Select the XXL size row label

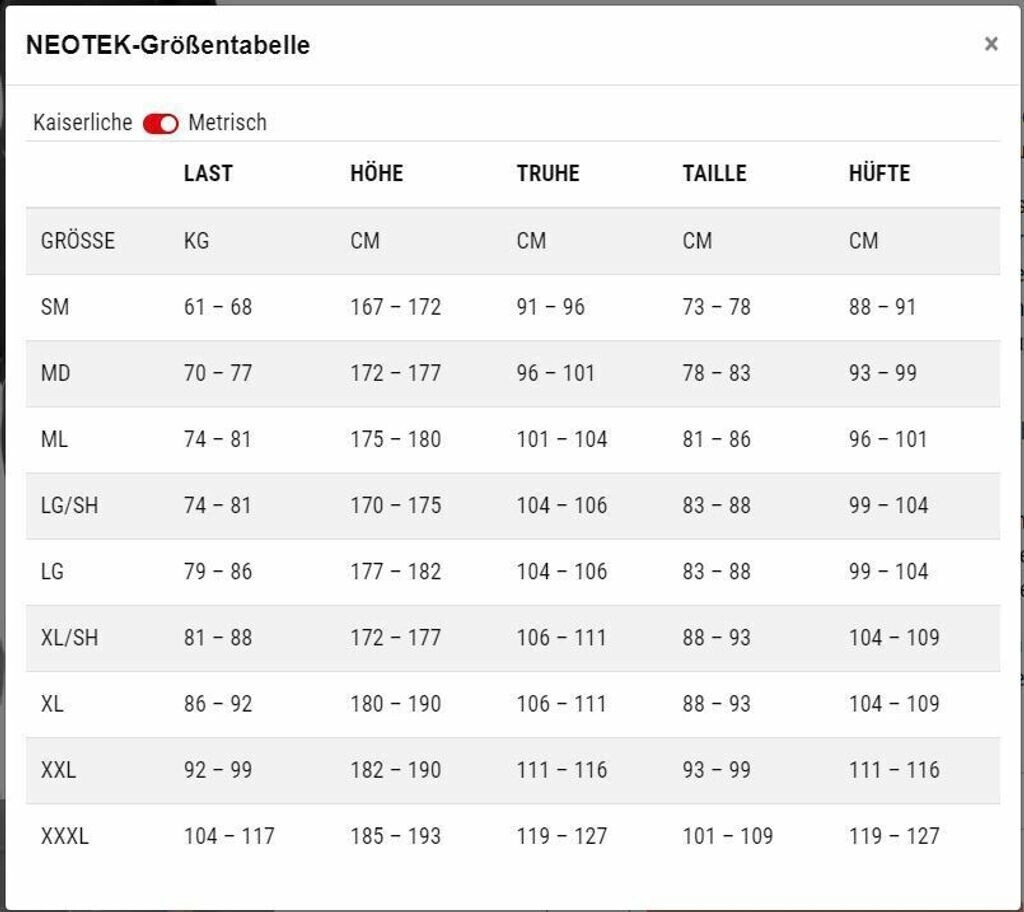58,770
